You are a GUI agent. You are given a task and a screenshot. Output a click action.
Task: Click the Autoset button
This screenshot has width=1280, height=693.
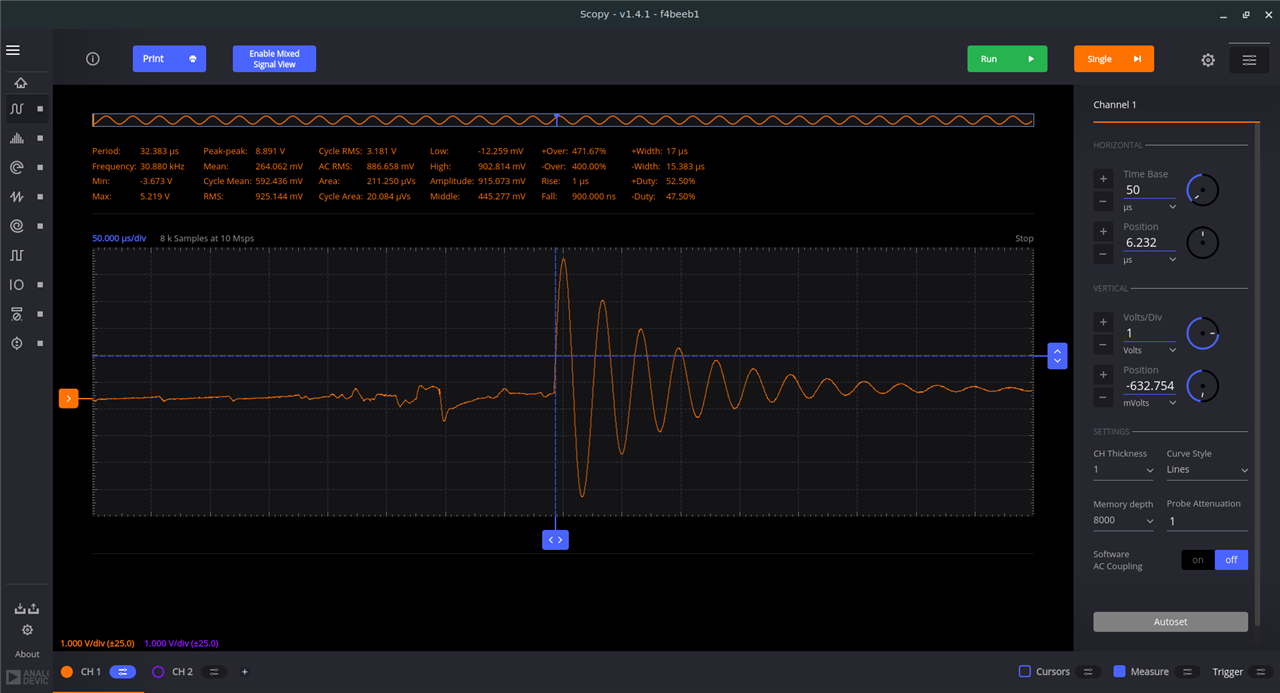(x=1170, y=622)
